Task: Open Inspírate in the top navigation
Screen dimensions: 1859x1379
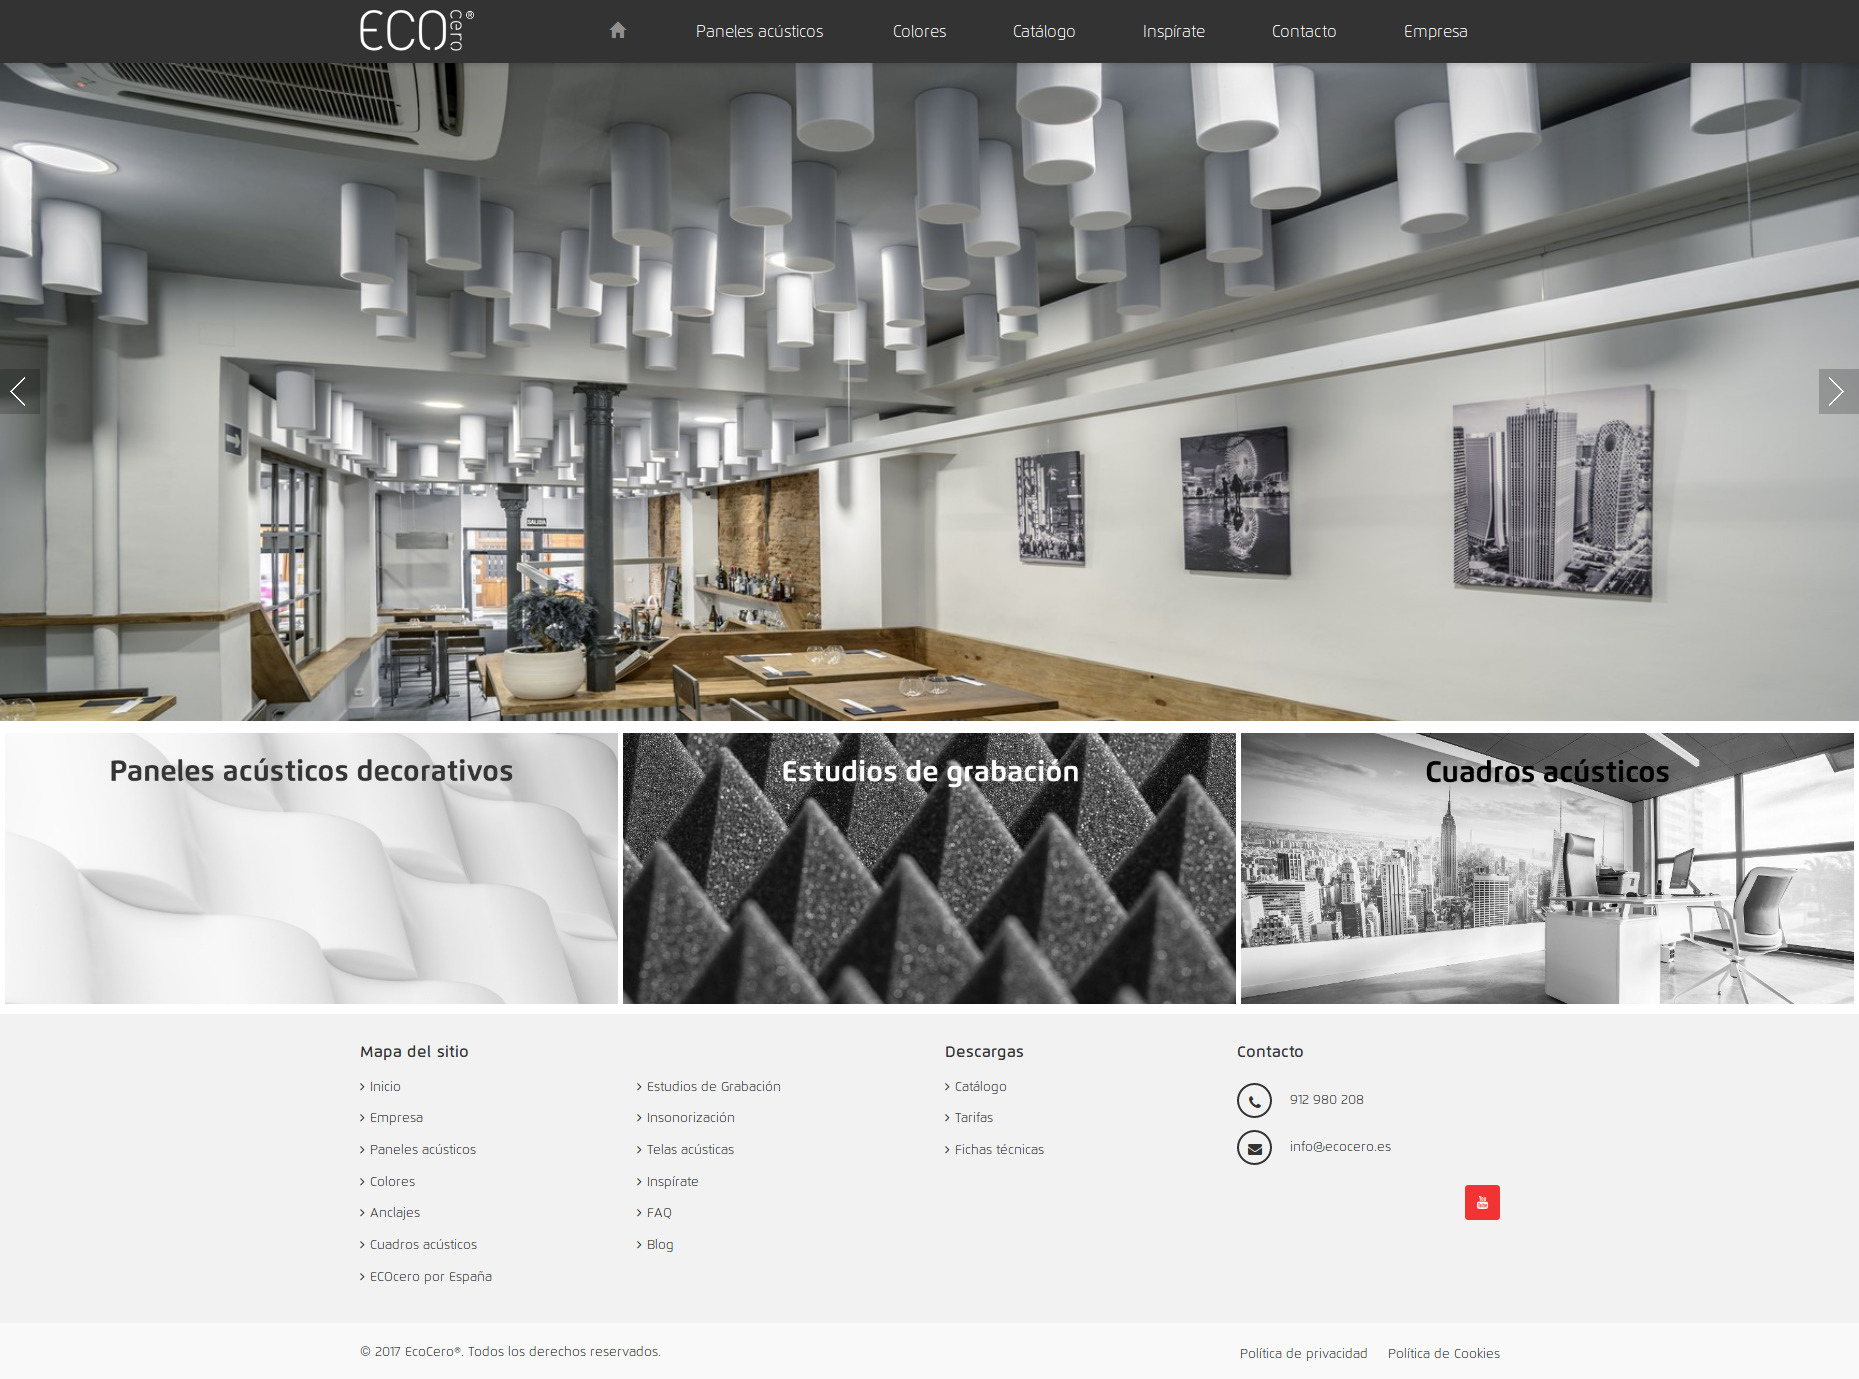Action: click(x=1173, y=31)
